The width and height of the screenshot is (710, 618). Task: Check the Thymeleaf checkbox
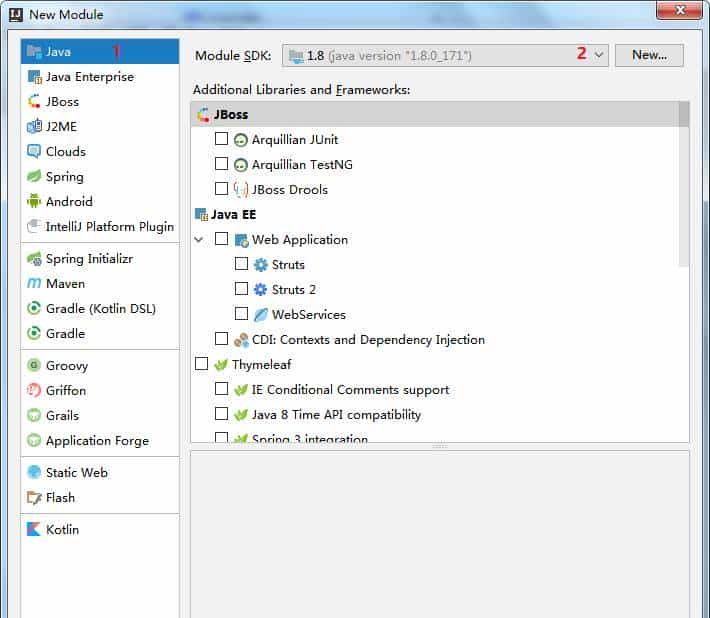pos(201,364)
